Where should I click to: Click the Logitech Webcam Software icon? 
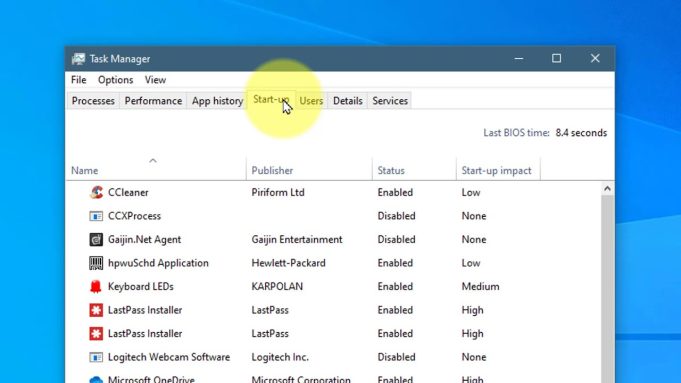(x=96, y=357)
